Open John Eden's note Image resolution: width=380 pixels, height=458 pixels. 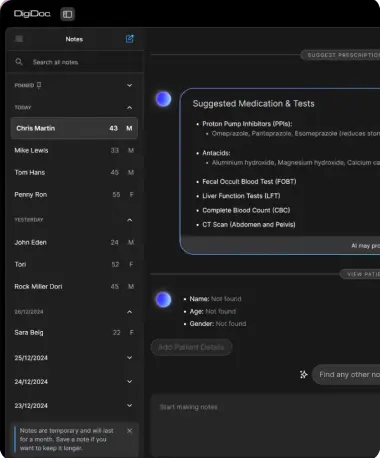pyautogui.click(x=74, y=243)
